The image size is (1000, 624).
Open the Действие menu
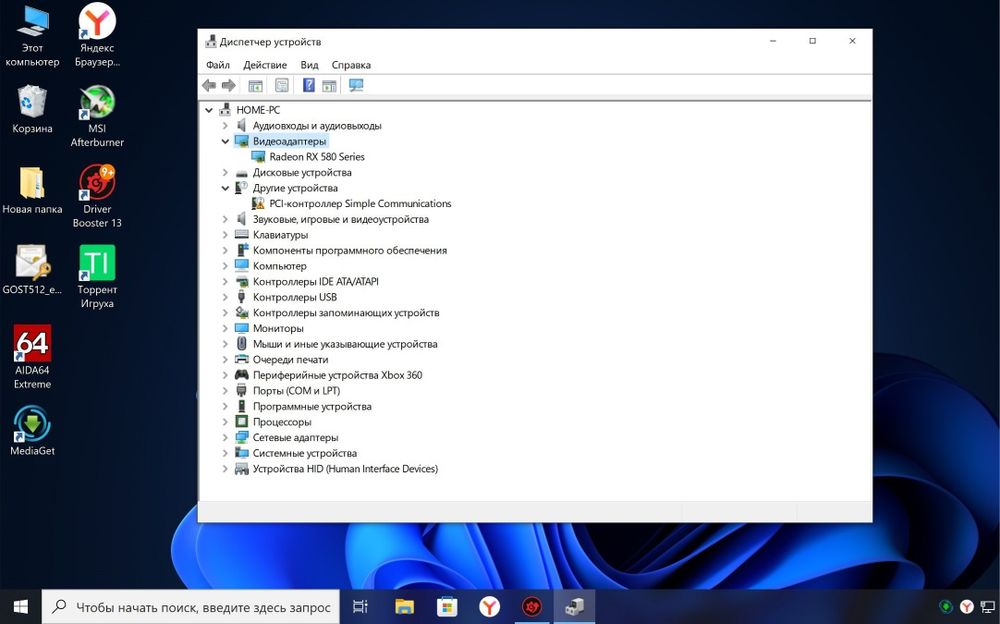pyautogui.click(x=265, y=65)
